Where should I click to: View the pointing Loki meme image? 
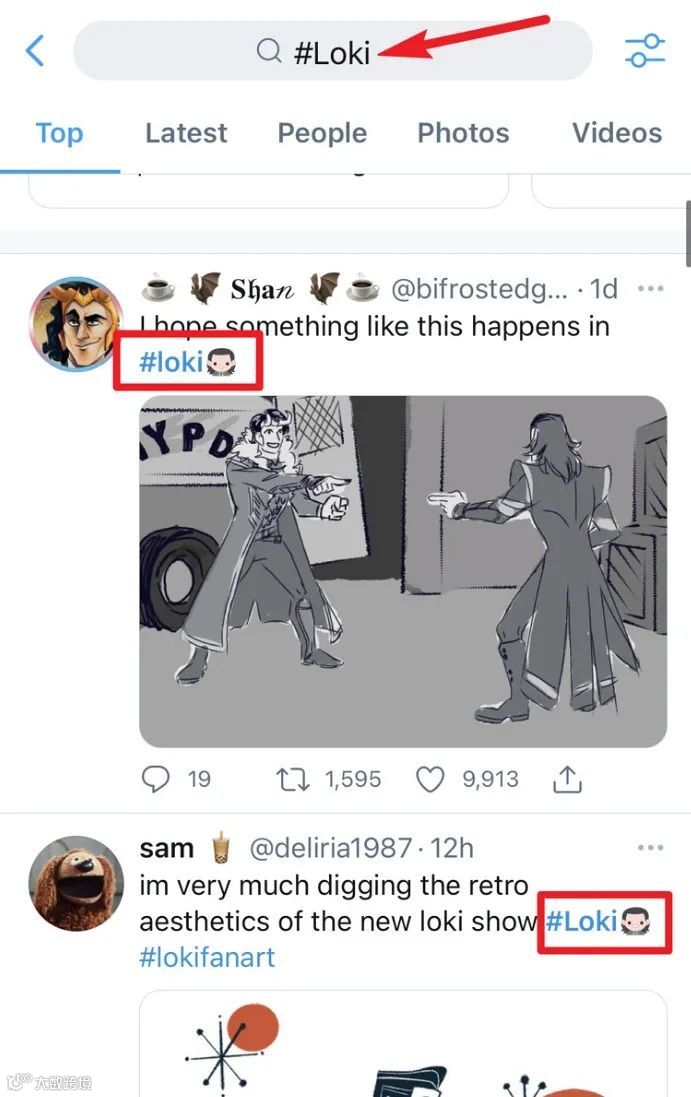coord(400,570)
